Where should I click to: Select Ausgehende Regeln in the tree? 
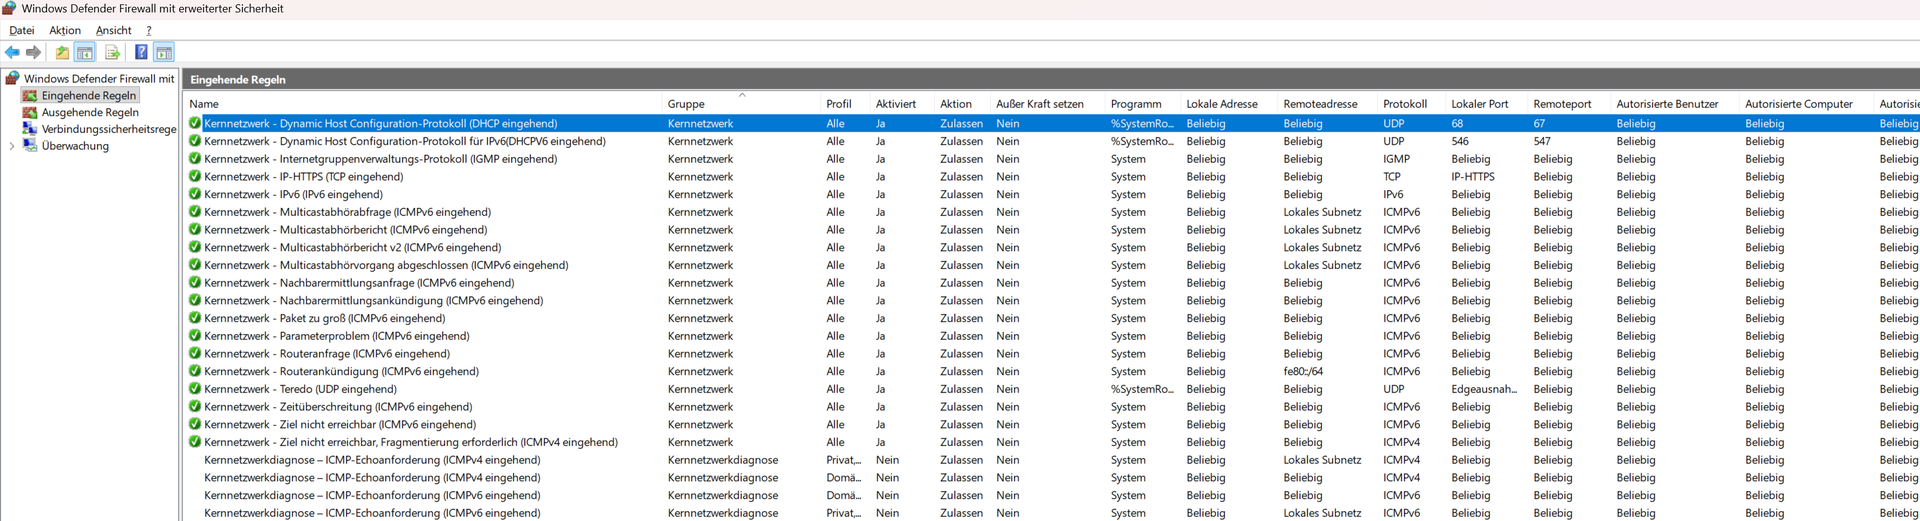(90, 112)
